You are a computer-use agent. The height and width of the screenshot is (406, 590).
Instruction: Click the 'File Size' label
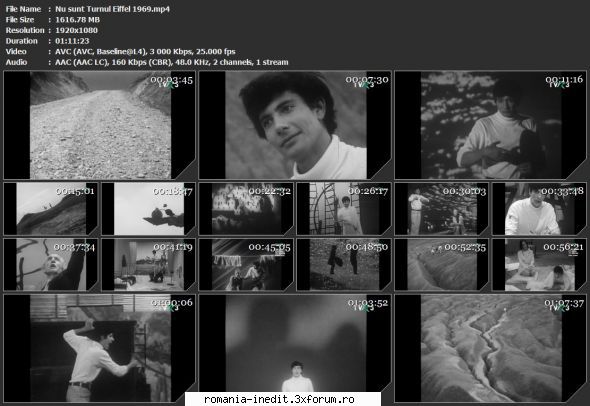[x=20, y=20]
